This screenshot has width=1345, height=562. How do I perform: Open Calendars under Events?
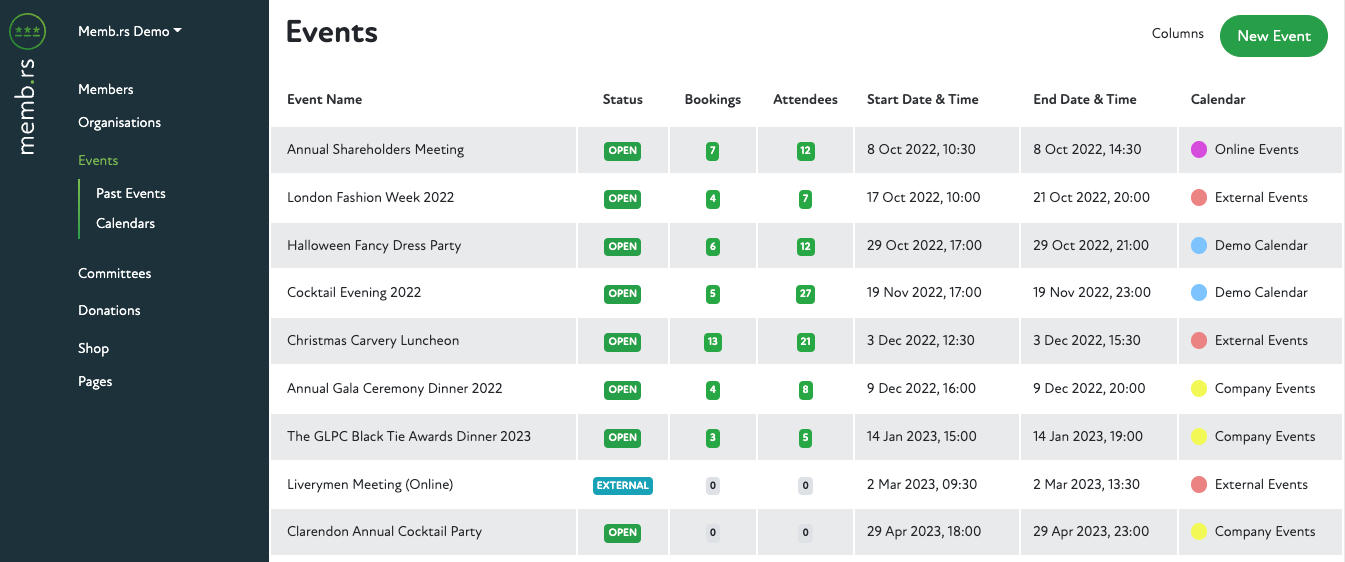tap(125, 224)
